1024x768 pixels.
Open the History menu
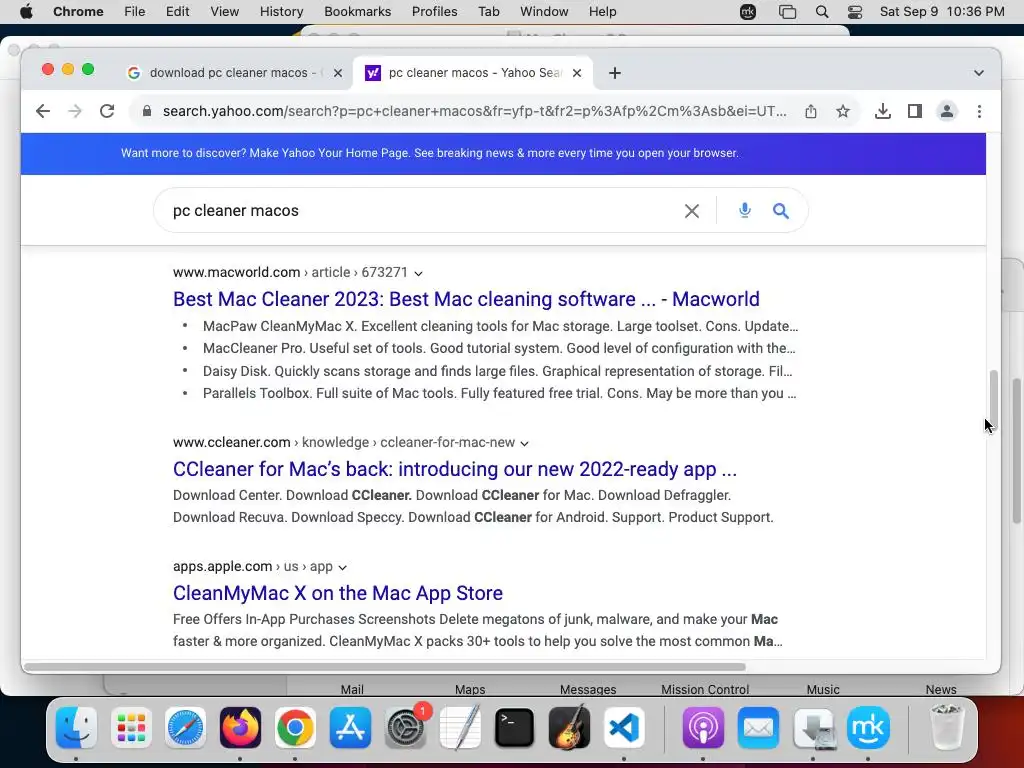281,12
